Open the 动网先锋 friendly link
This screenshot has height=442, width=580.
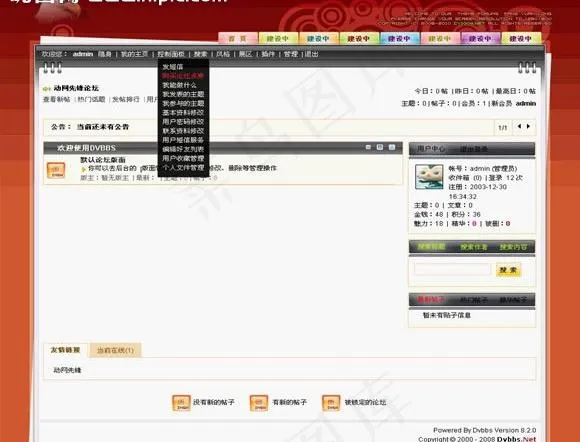tap(67, 370)
